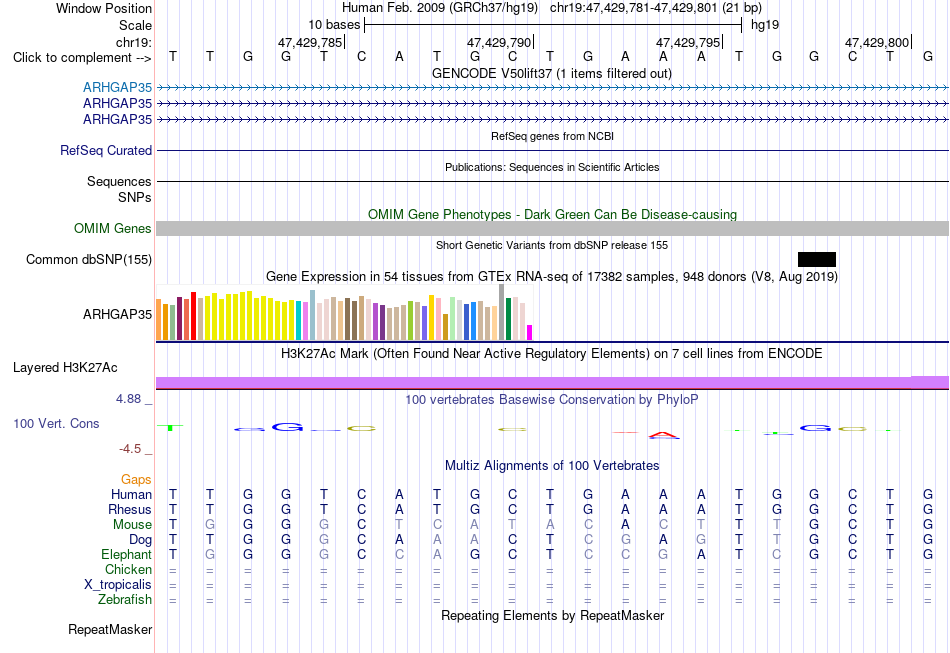
Task: Click the tall gray GTEx expression bar
Action: click(502, 312)
